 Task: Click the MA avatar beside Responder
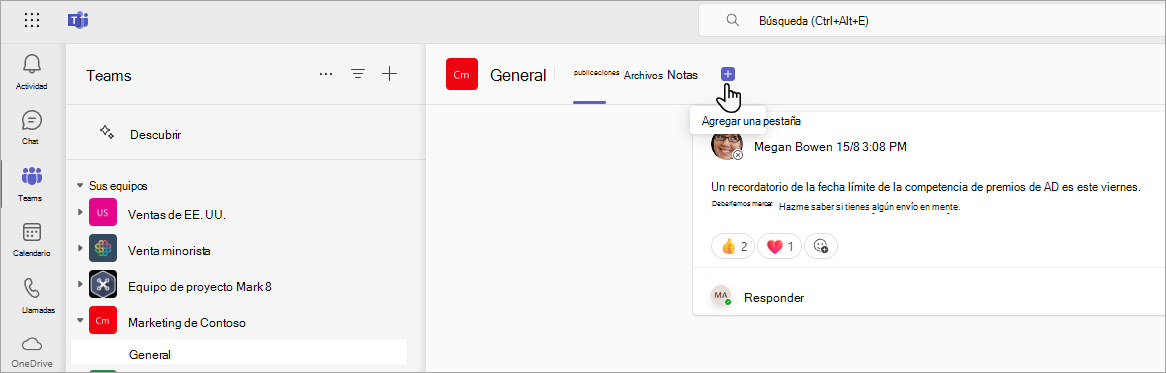721,296
